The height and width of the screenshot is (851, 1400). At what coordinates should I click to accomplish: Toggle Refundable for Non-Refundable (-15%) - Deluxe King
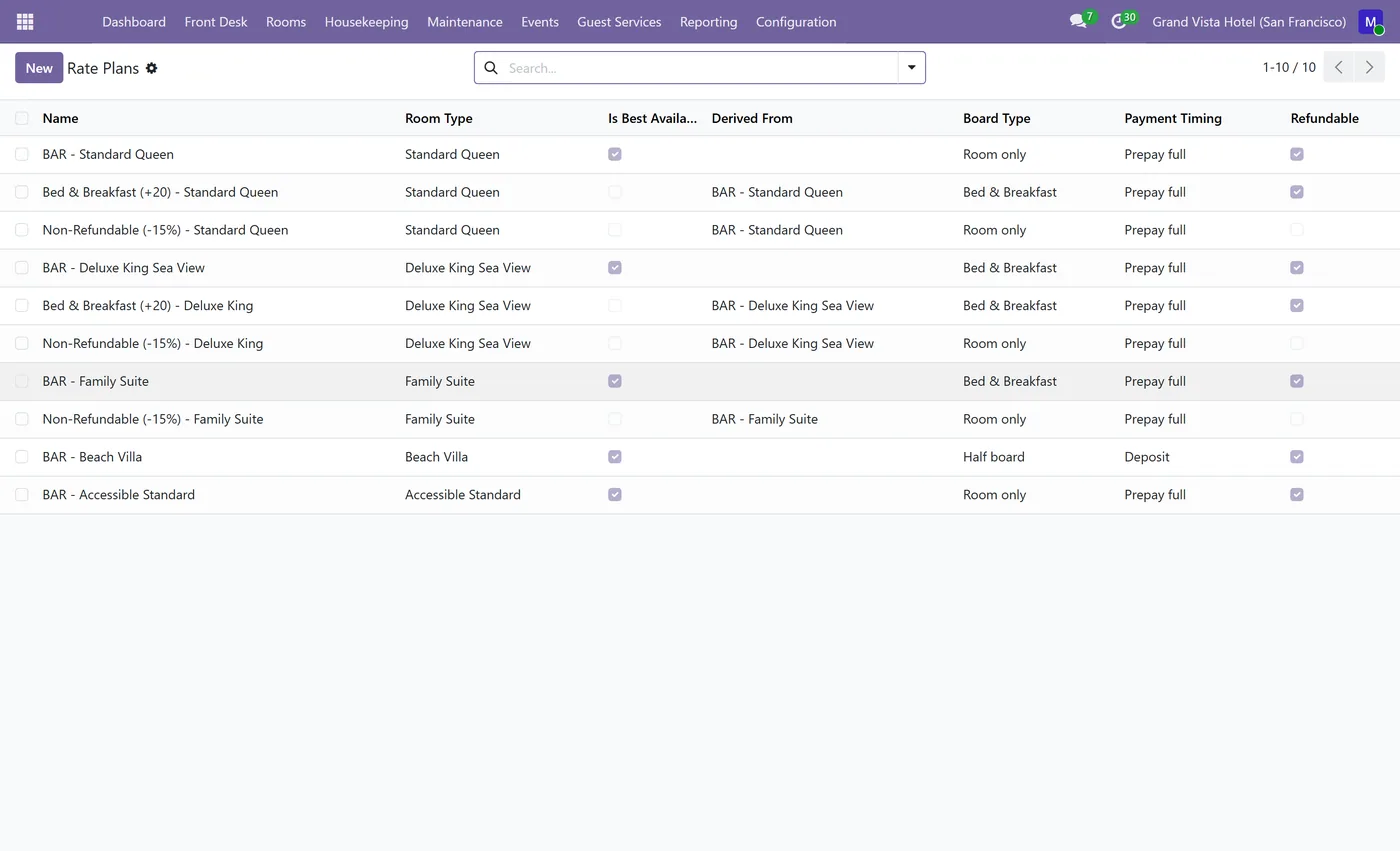pyautogui.click(x=1297, y=343)
